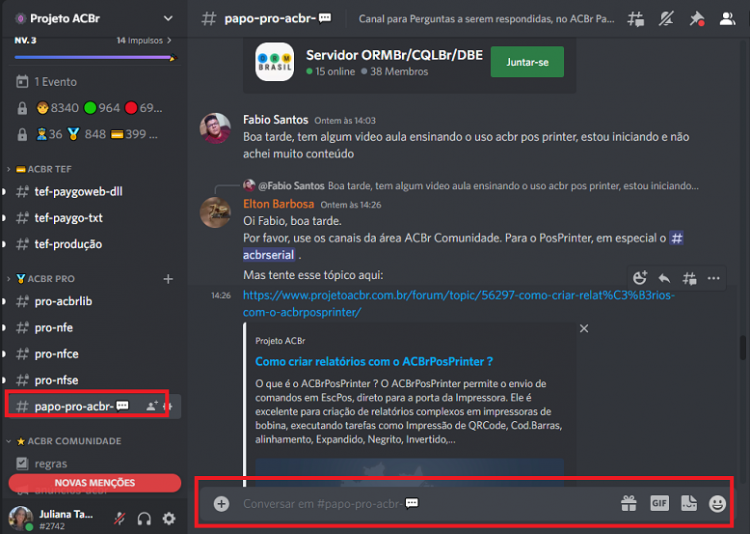Click locked channel showing 36 848 399
Screen dimensions: 750x534
(87, 134)
